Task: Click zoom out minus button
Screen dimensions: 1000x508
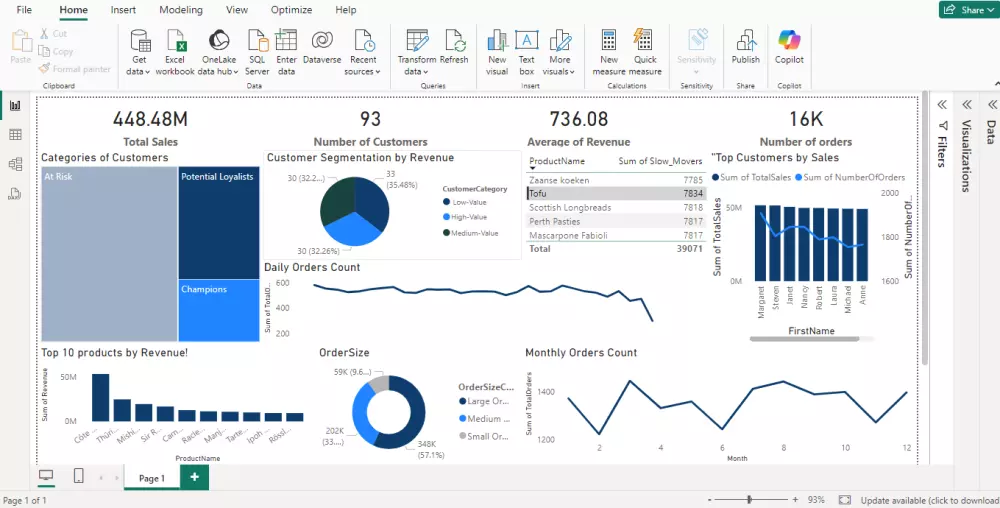Action: tap(710, 500)
